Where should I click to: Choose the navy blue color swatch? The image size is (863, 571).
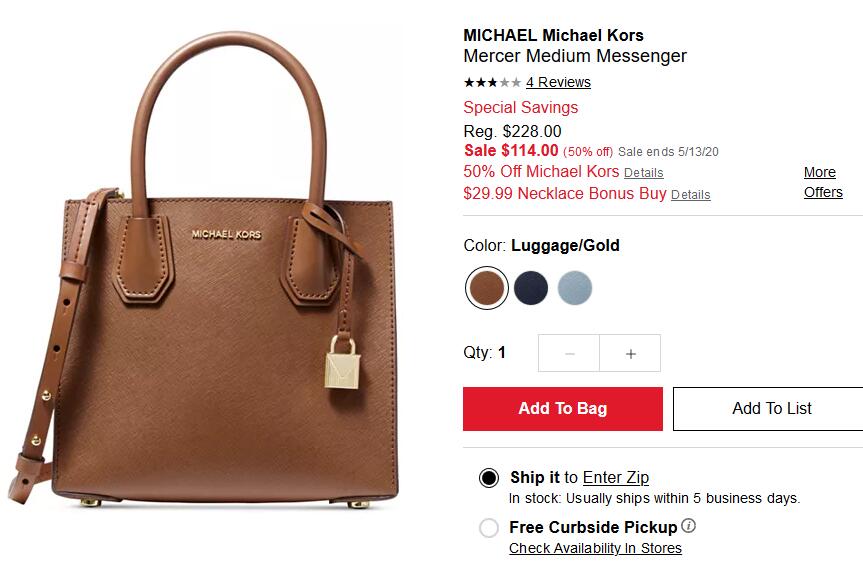(531, 287)
